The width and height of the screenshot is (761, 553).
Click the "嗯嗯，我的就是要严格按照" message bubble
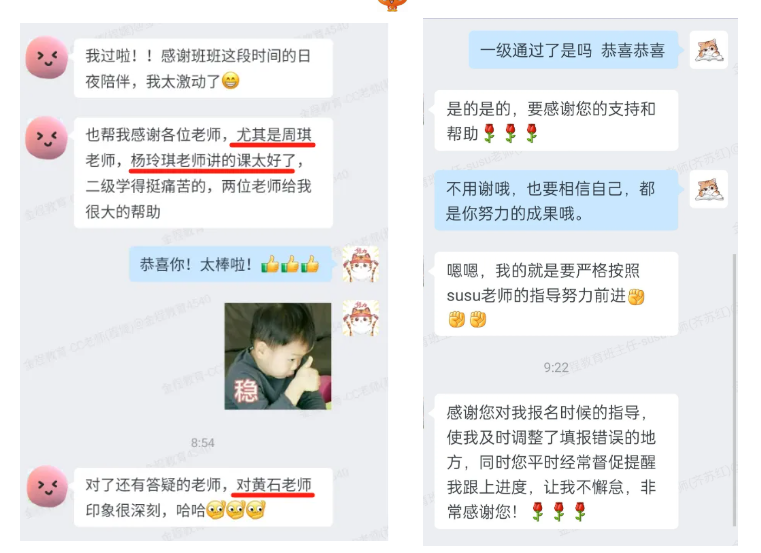point(556,294)
